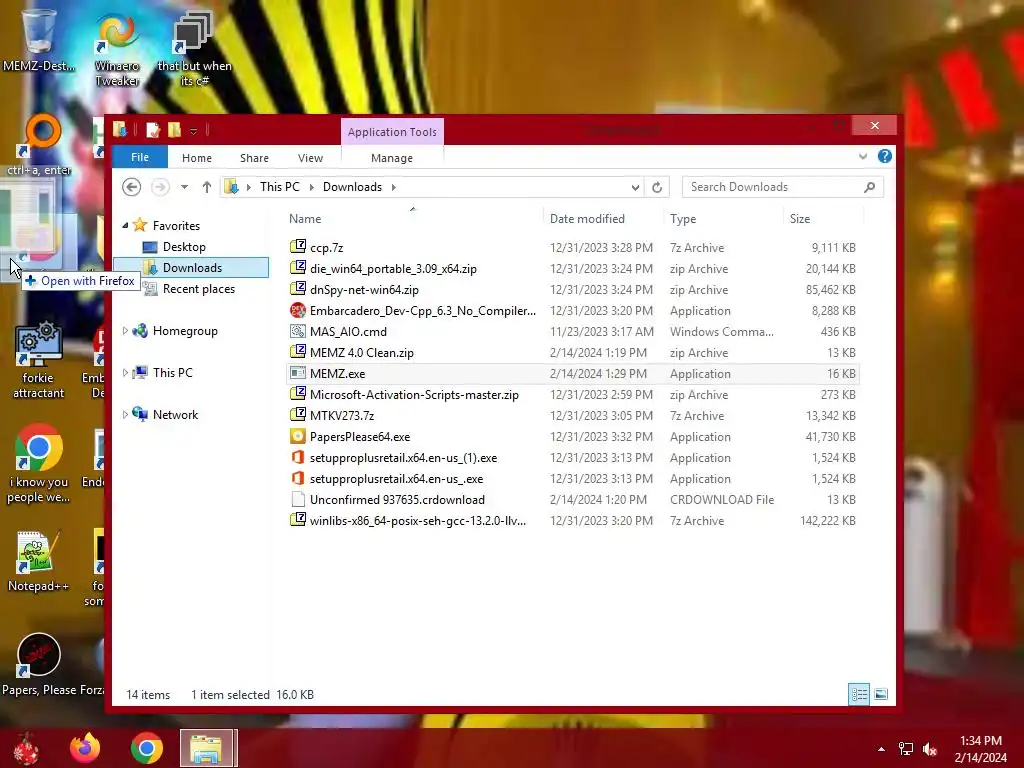Screen dimensions: 1024x768
Task: Click in the Search Downloads field
Action: [x=775, y=187]
